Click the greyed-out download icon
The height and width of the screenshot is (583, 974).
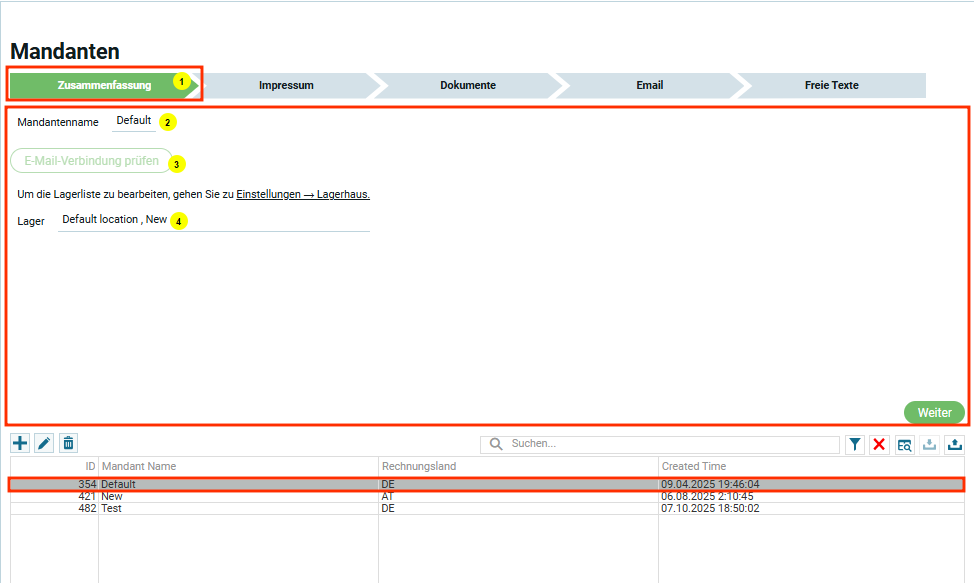[929, 445]
